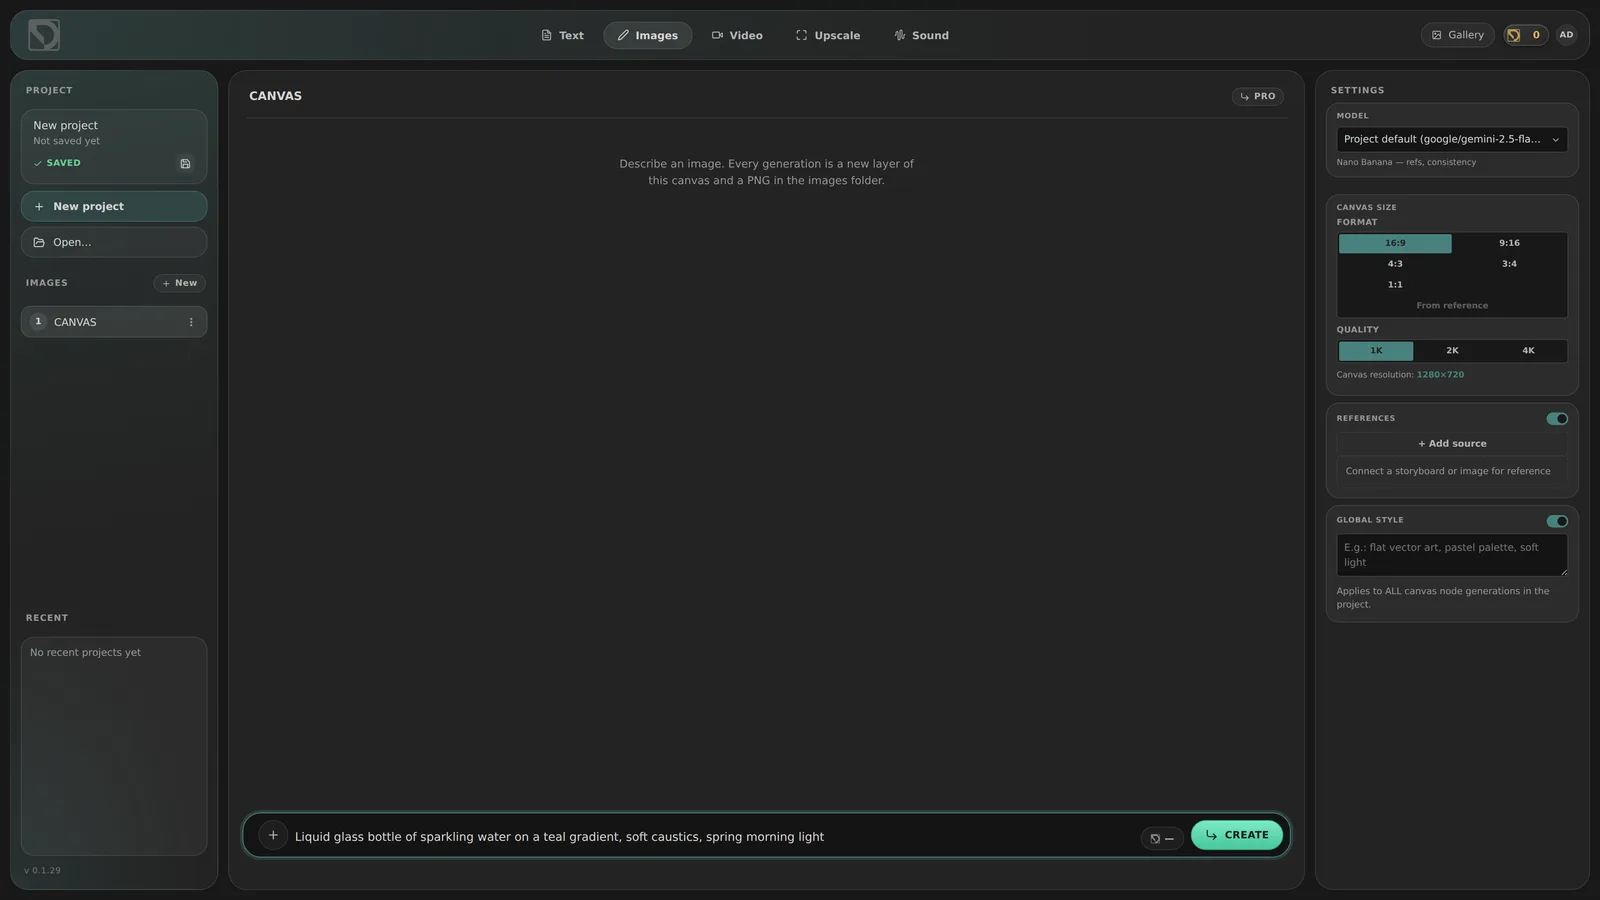Switch to the Images tab

tap(647, 35)
